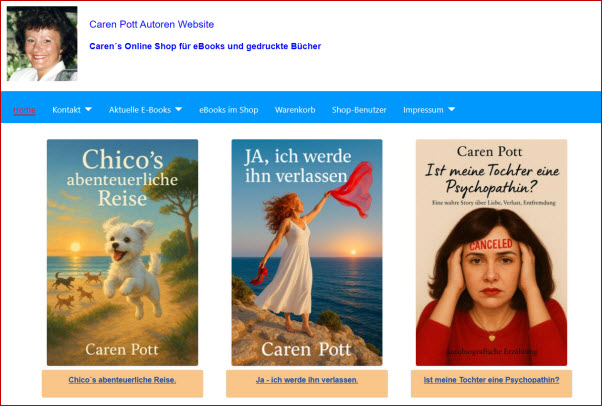Expand the Kontakt dropdown arrow
Image resolution: width=602 pixels, height=406 pixels.
click(88, 110)
